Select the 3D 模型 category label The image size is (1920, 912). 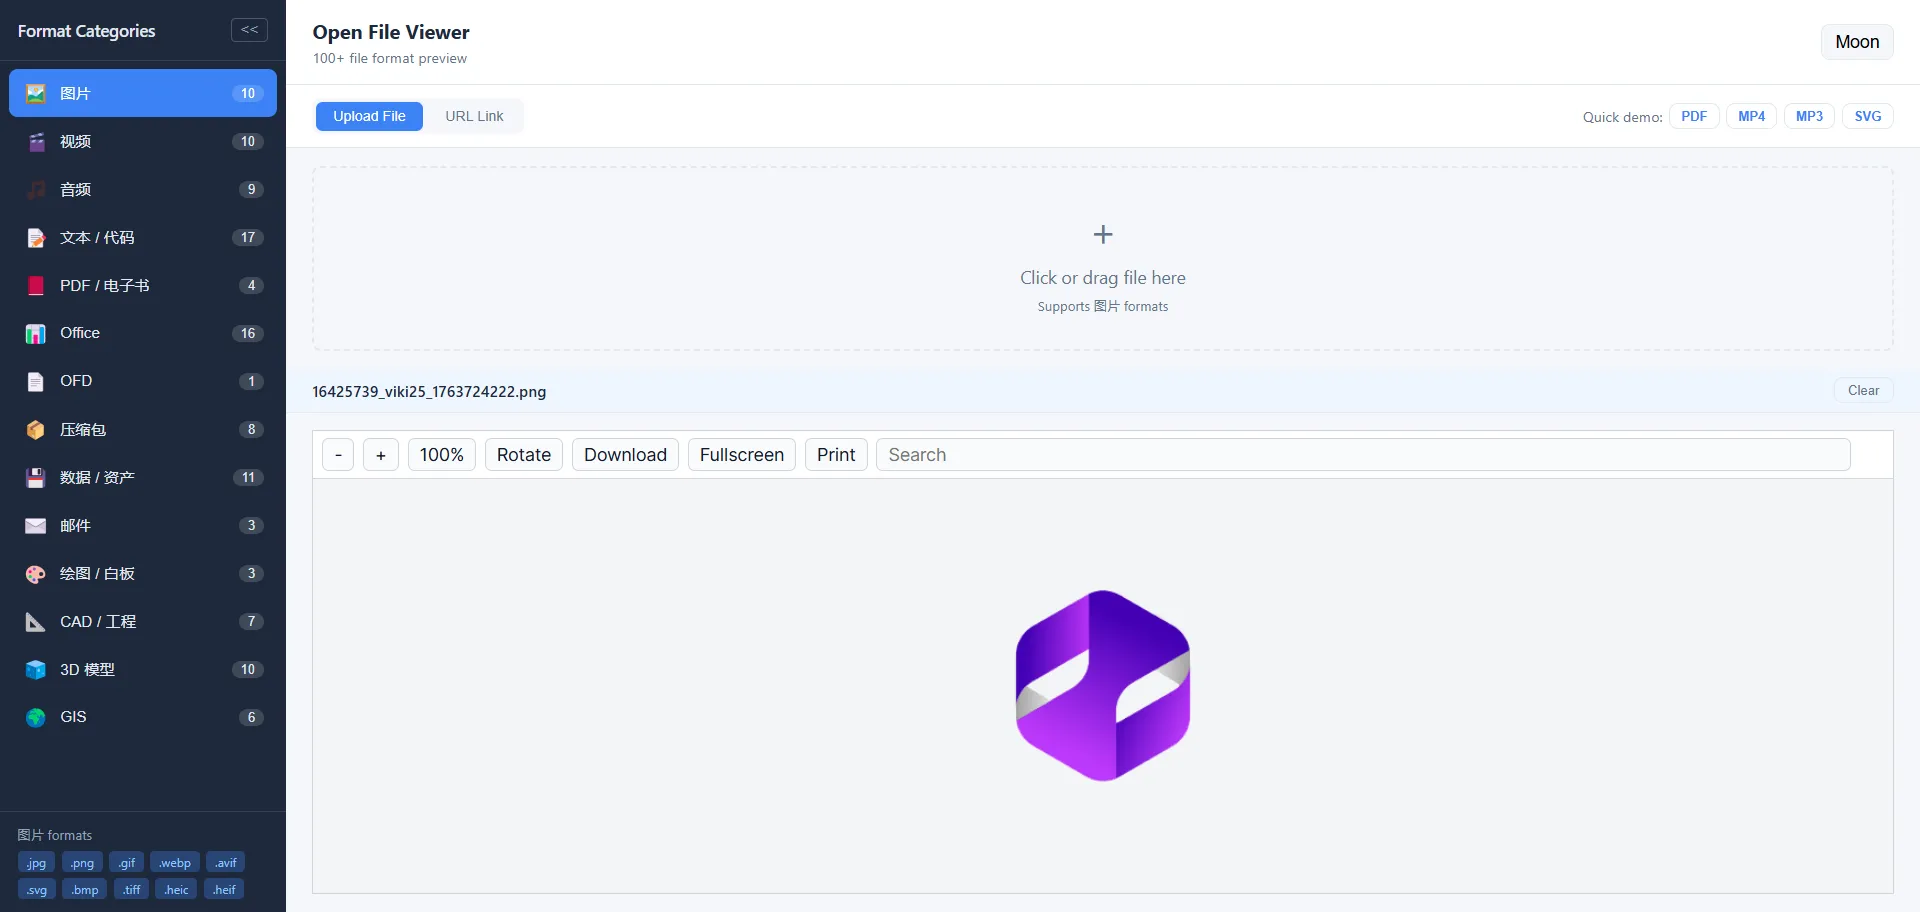pos(87,669)
